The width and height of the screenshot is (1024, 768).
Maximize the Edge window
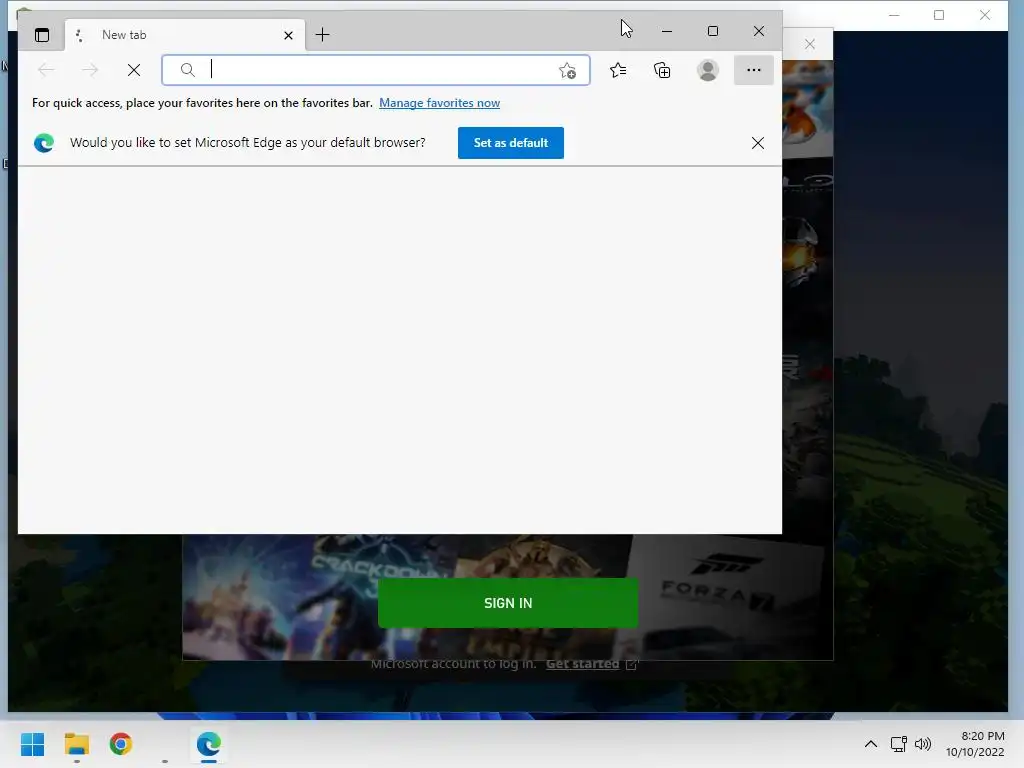tap(712, 31)
